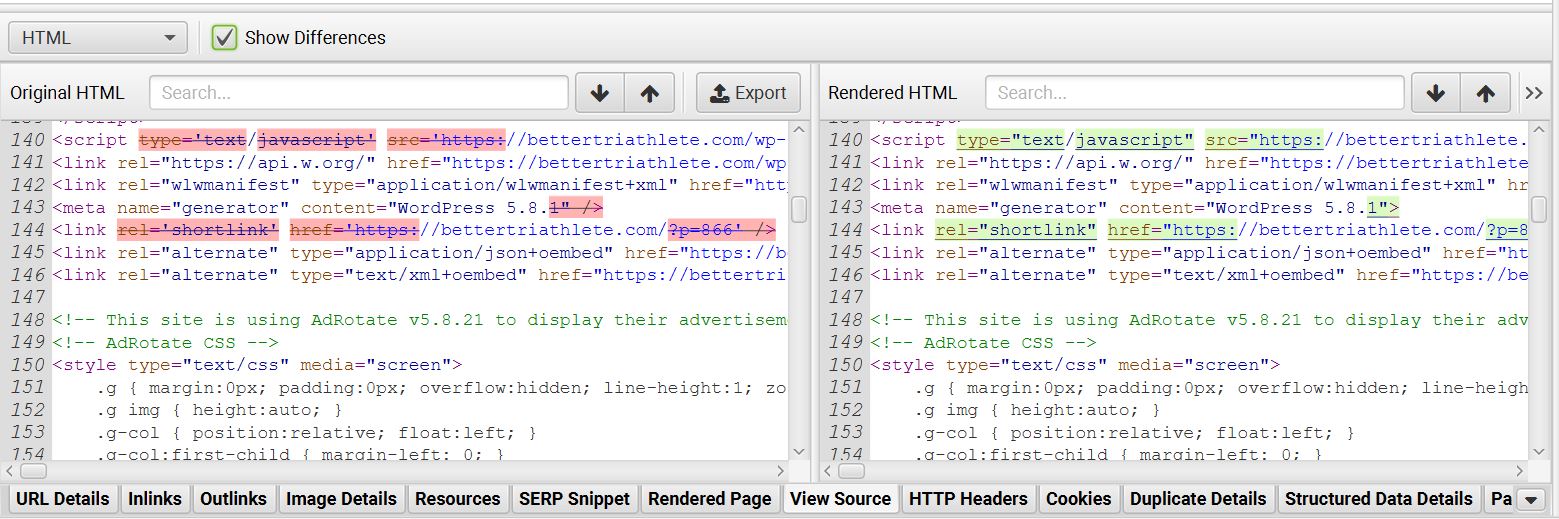Click the Original HTML horizontal scrollbar thumb
This screenshot has height=519, width=1559.
pos(33,471)
